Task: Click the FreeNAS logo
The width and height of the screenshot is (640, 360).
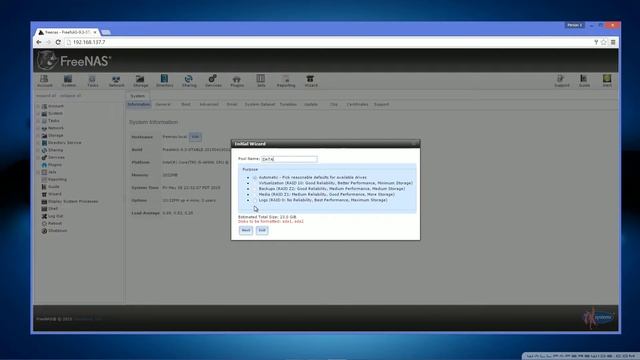Action: [x=74, y=60]
